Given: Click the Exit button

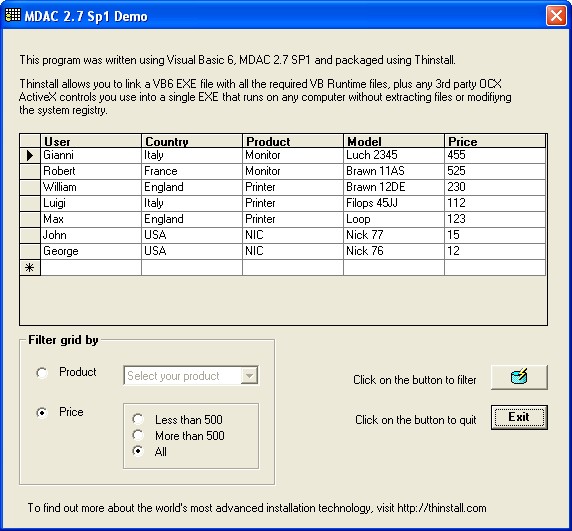Looking at the screenshot, I should pos(519,417).
